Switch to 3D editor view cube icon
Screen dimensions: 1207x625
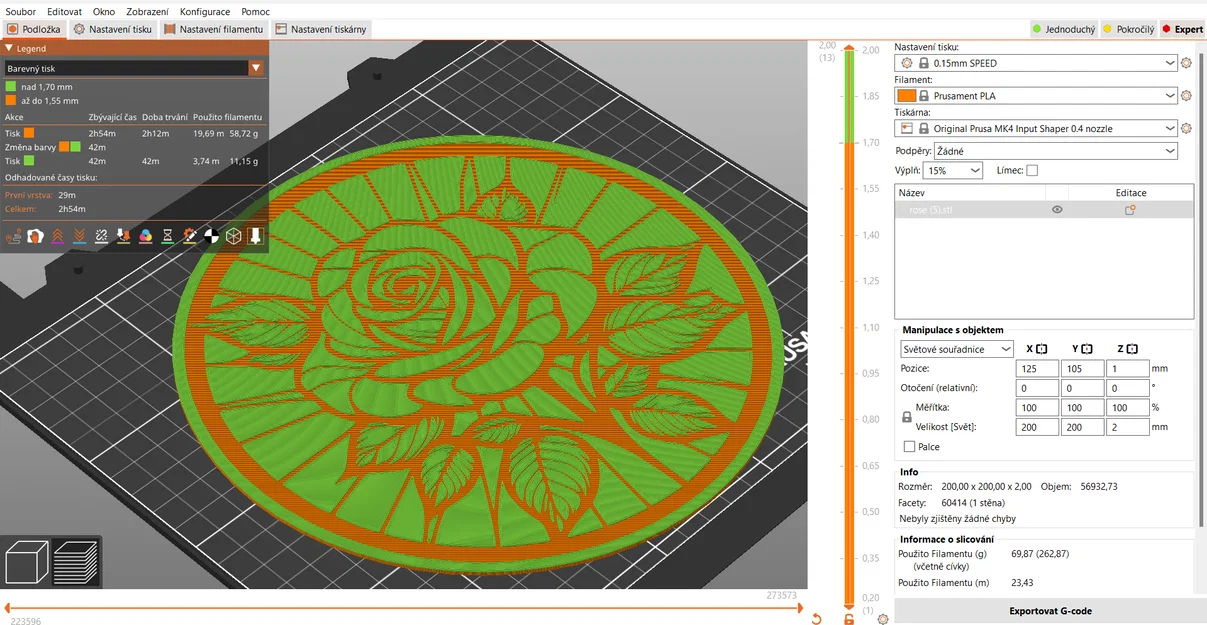point(25,562)
